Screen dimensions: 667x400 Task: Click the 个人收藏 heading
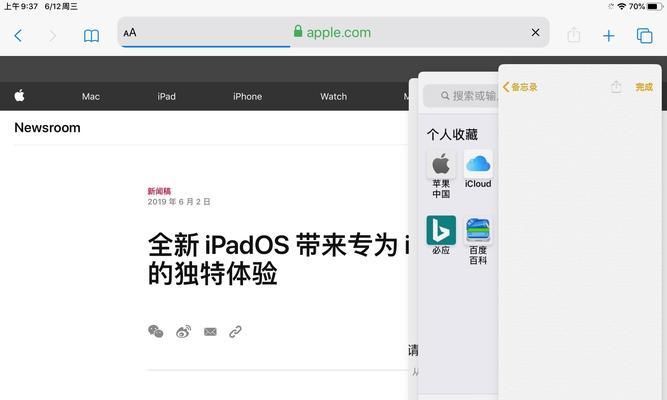pyautogui.click(x=452, y=134)
